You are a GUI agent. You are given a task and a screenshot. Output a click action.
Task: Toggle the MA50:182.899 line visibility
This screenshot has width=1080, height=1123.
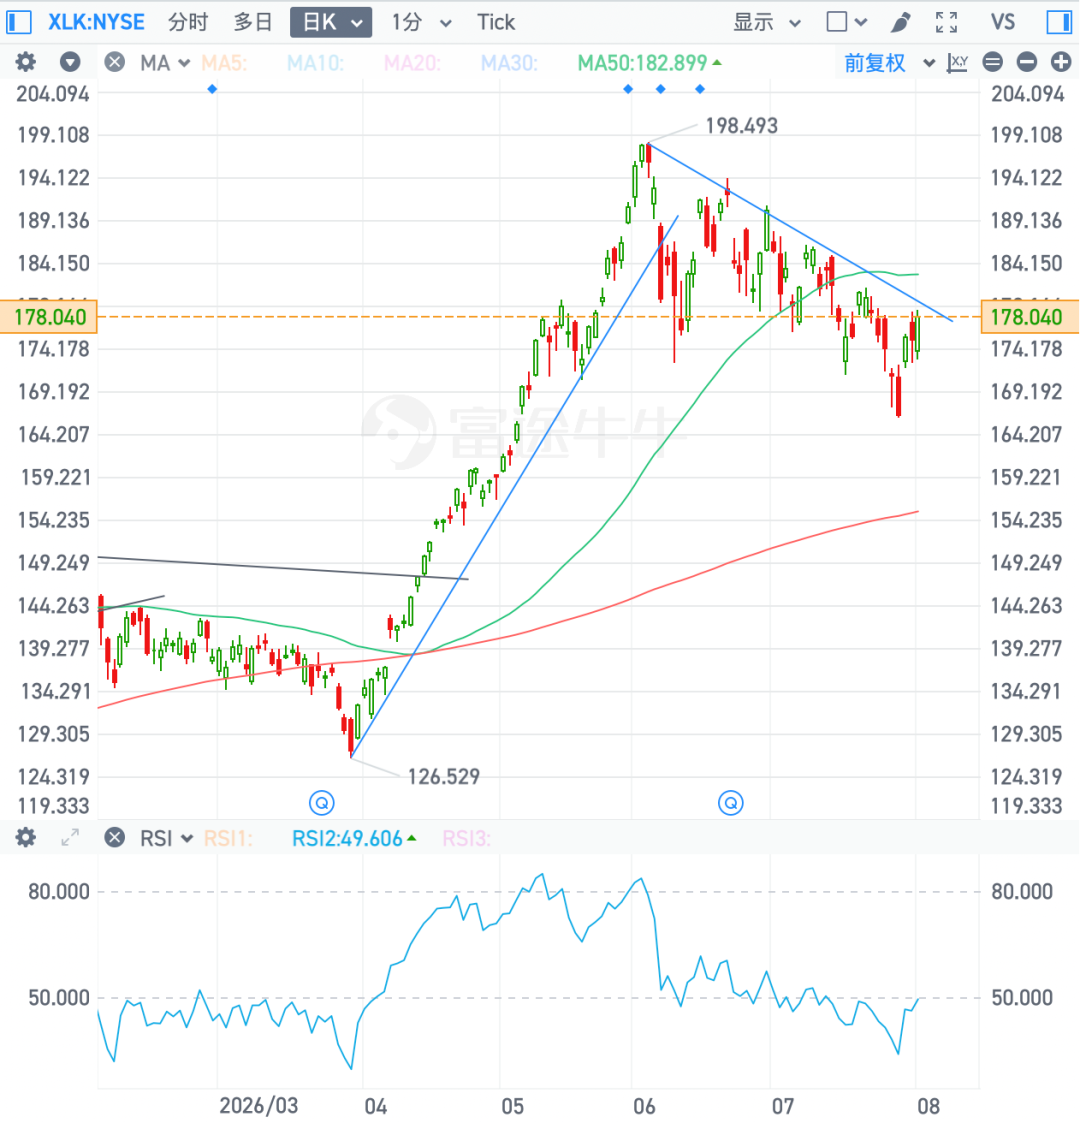coord(649,63)
